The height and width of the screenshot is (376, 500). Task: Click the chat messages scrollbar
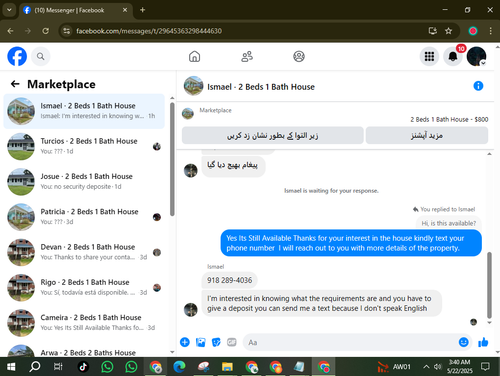point(489,285)
